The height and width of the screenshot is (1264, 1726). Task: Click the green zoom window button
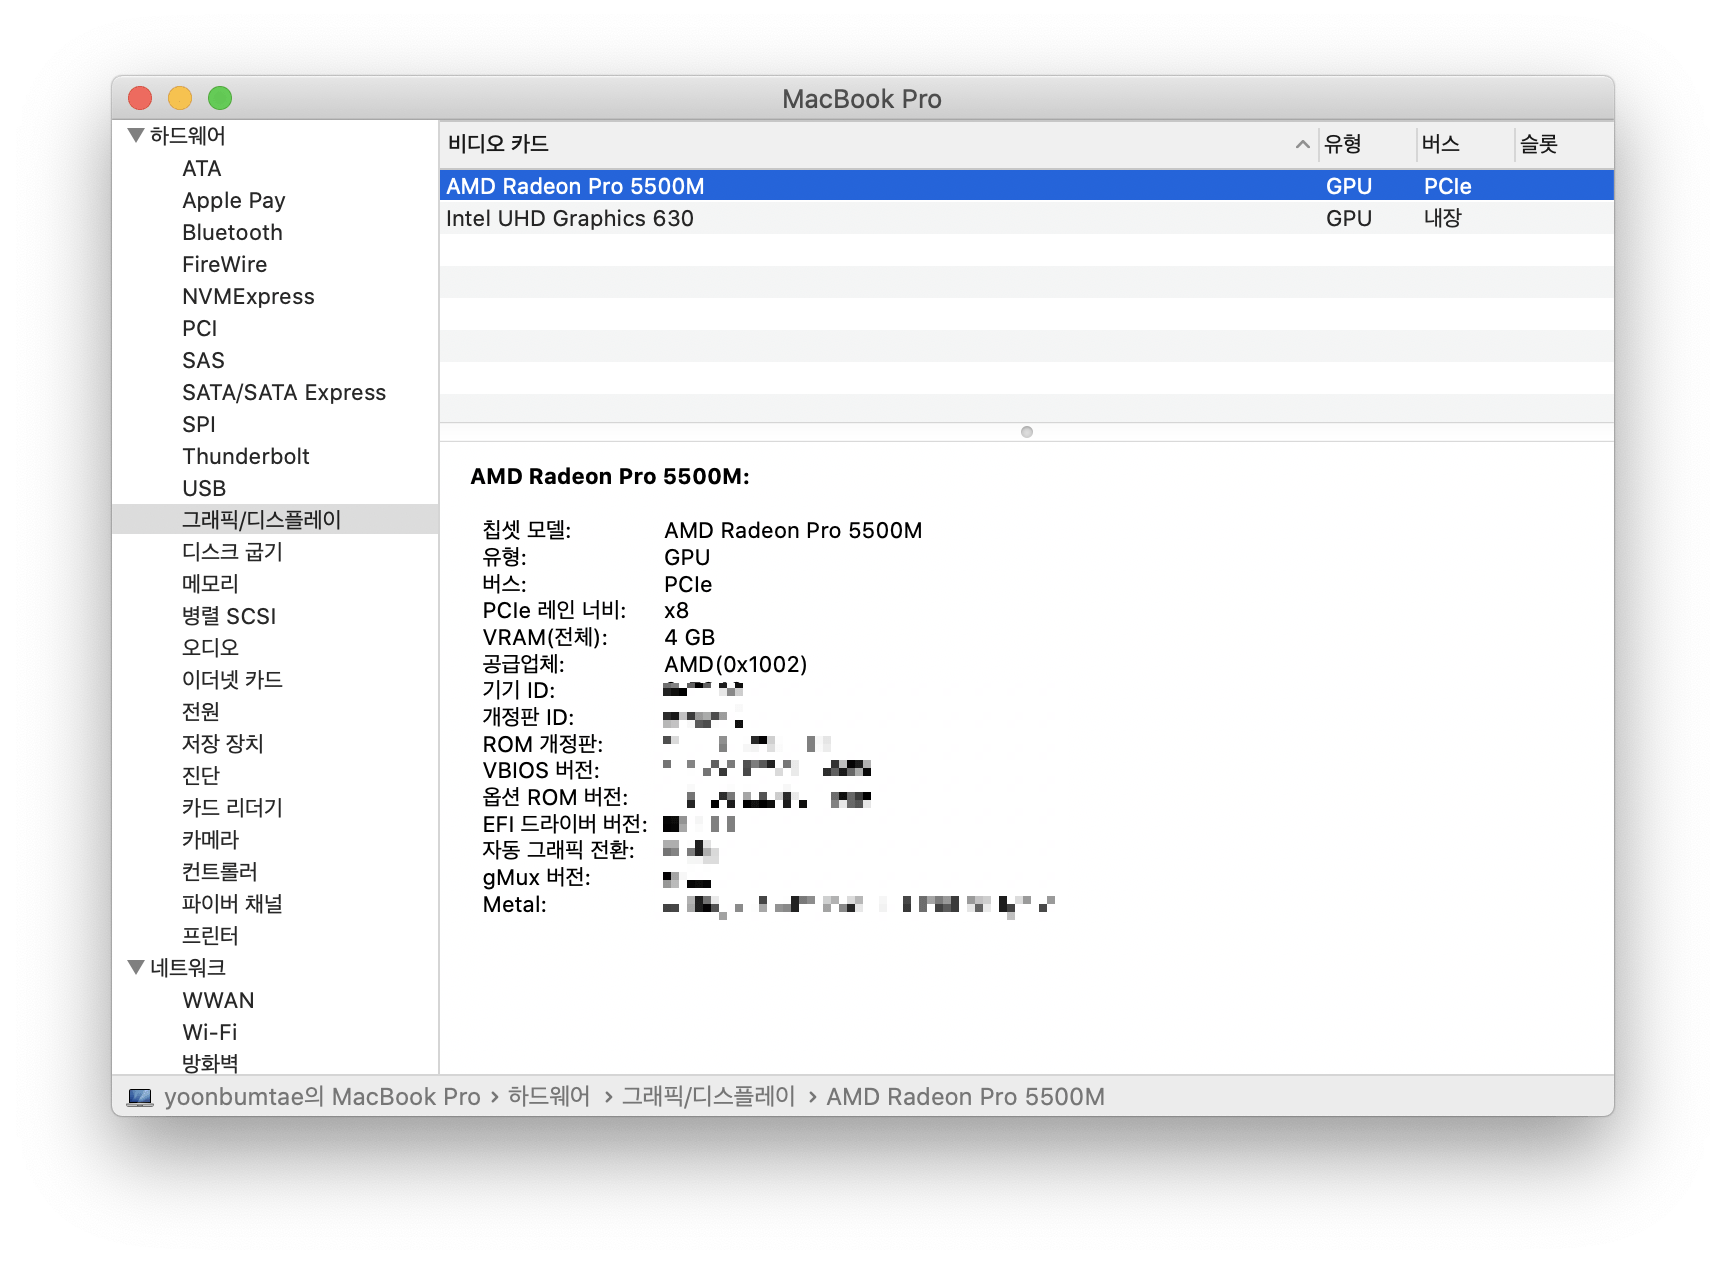[220, 98]
